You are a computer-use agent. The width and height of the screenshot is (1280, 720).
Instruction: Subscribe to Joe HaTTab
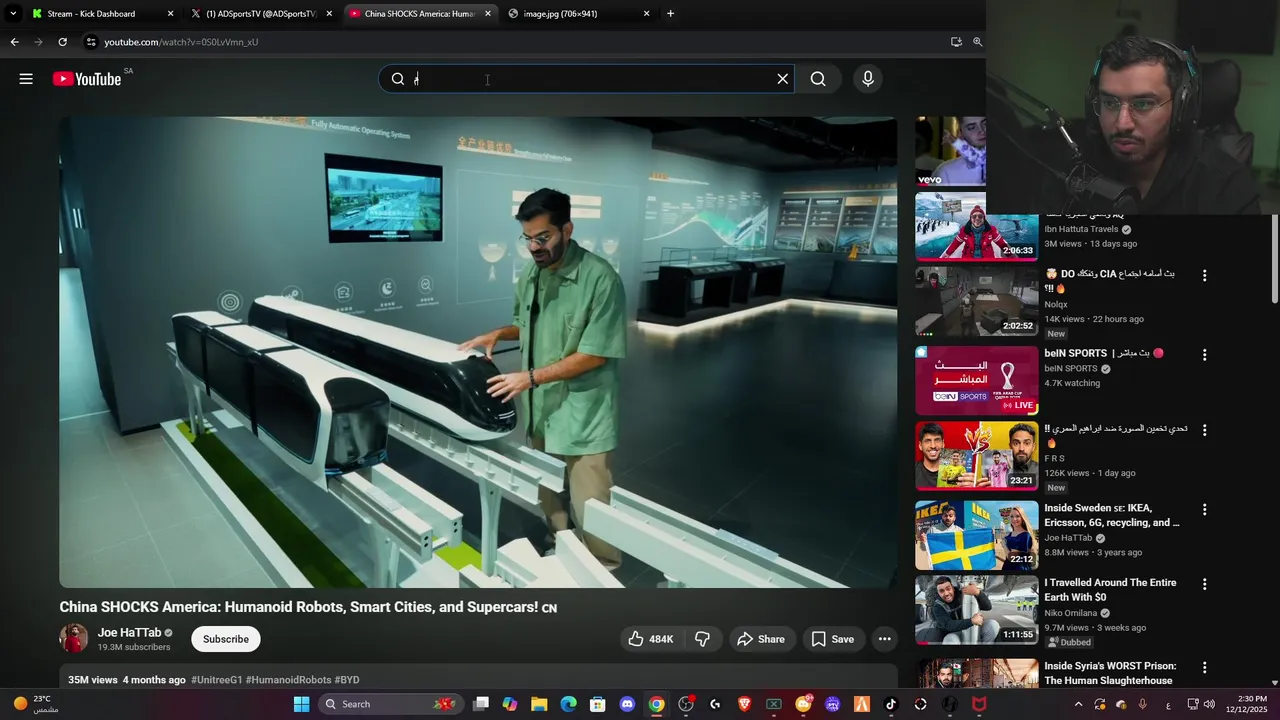(226, 639)
